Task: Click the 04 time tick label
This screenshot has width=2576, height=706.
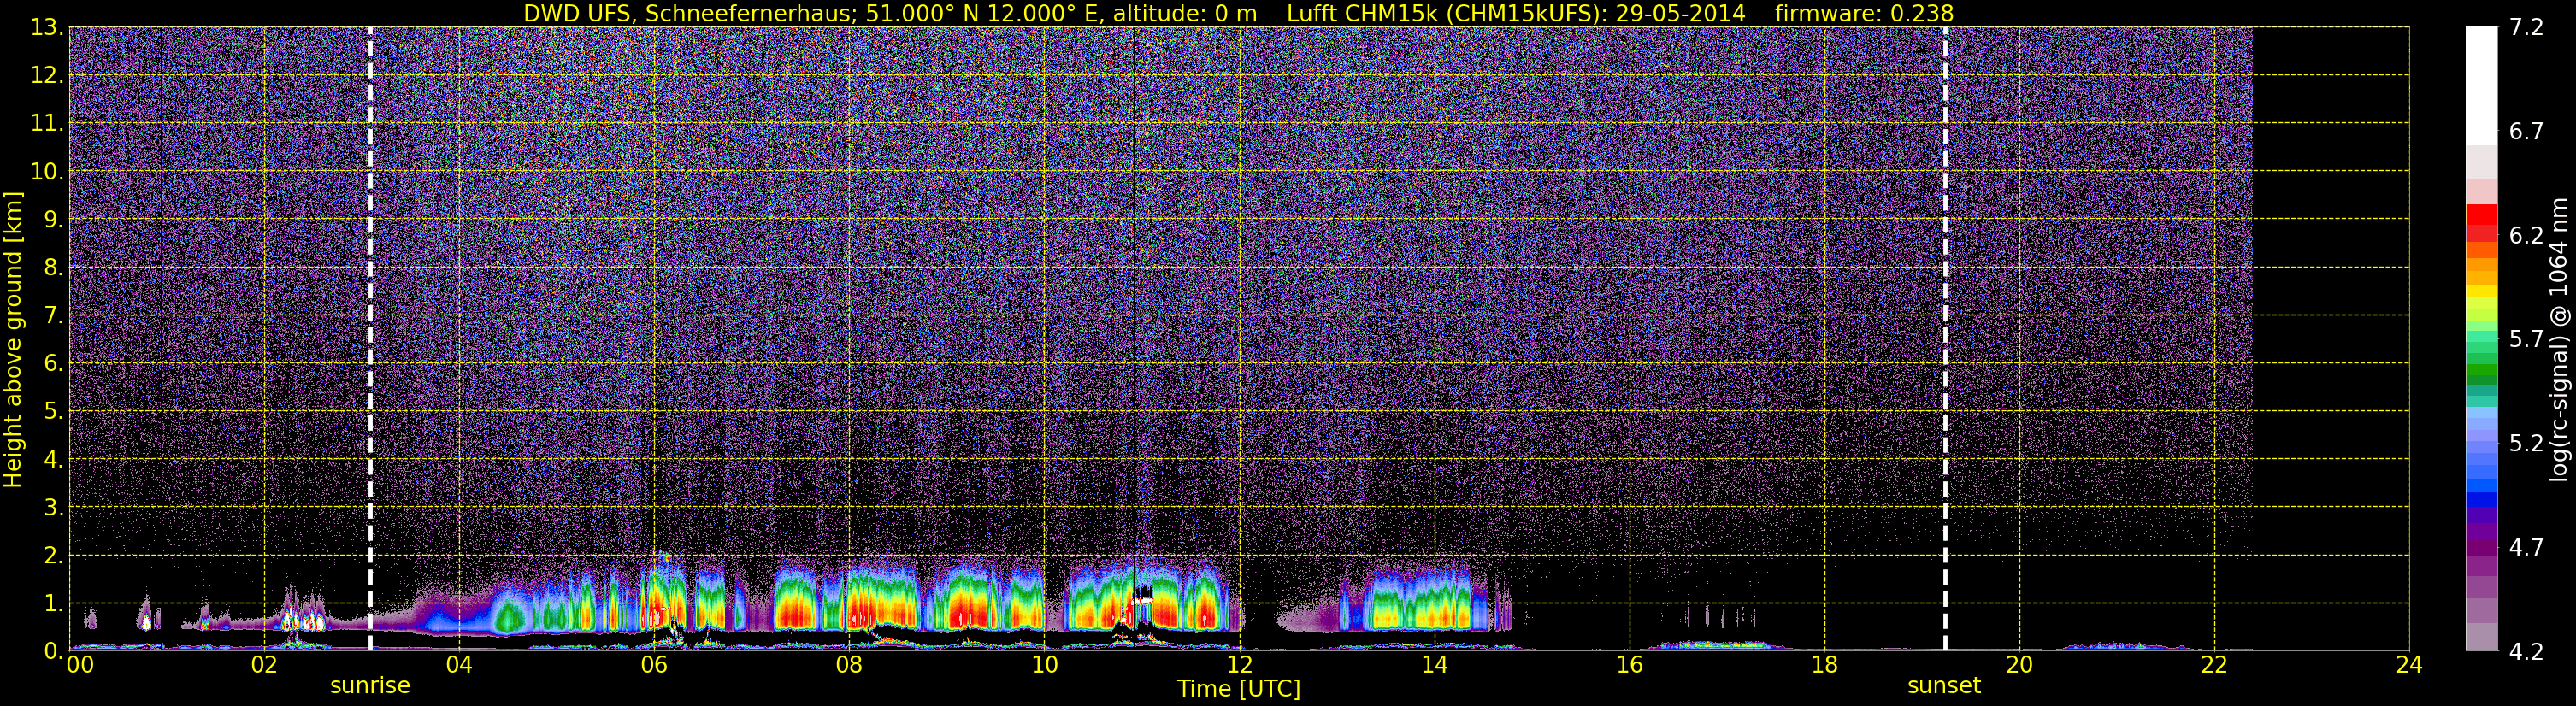Action: pos(459,666)
